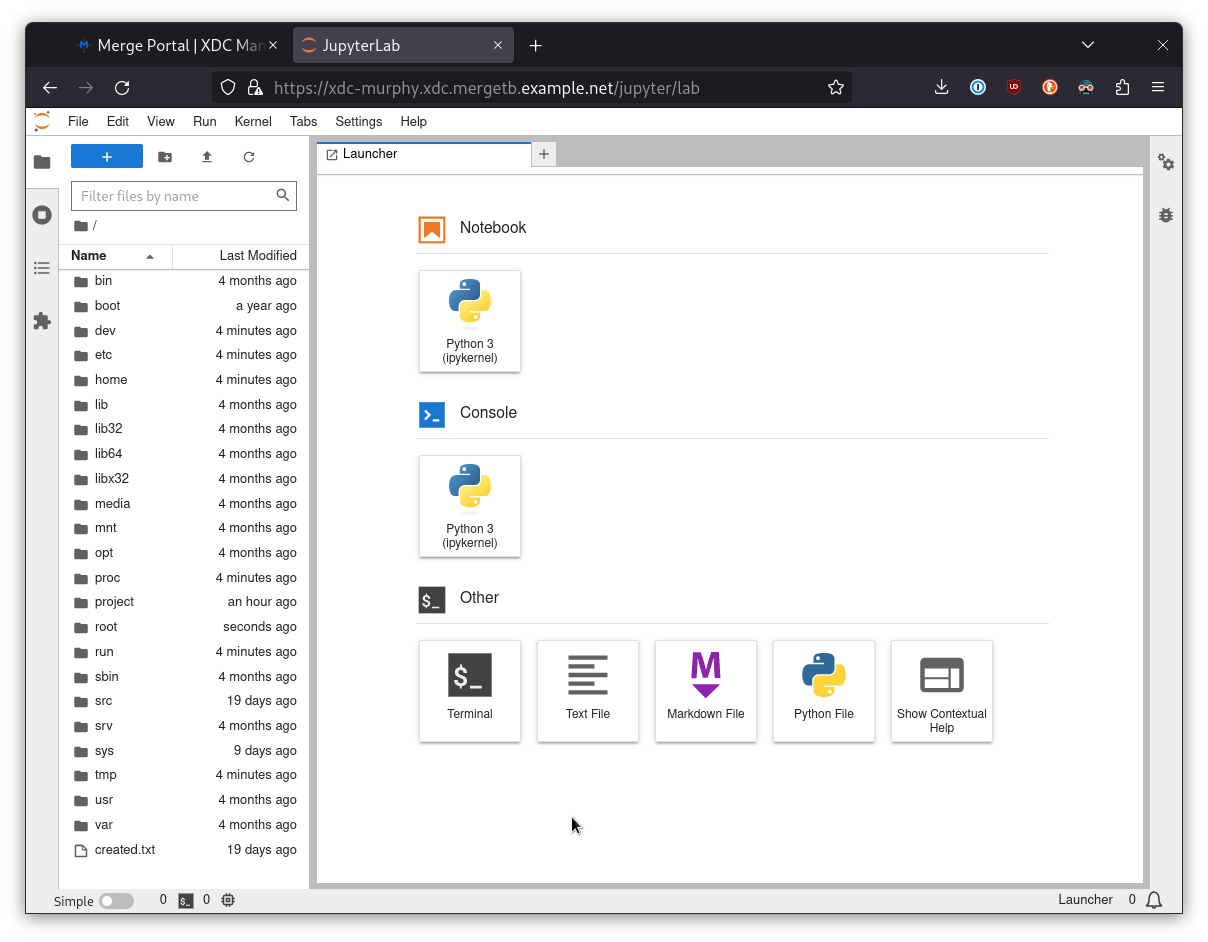Open the Running Terminals and Kernels sidebar

coord(41,215)
